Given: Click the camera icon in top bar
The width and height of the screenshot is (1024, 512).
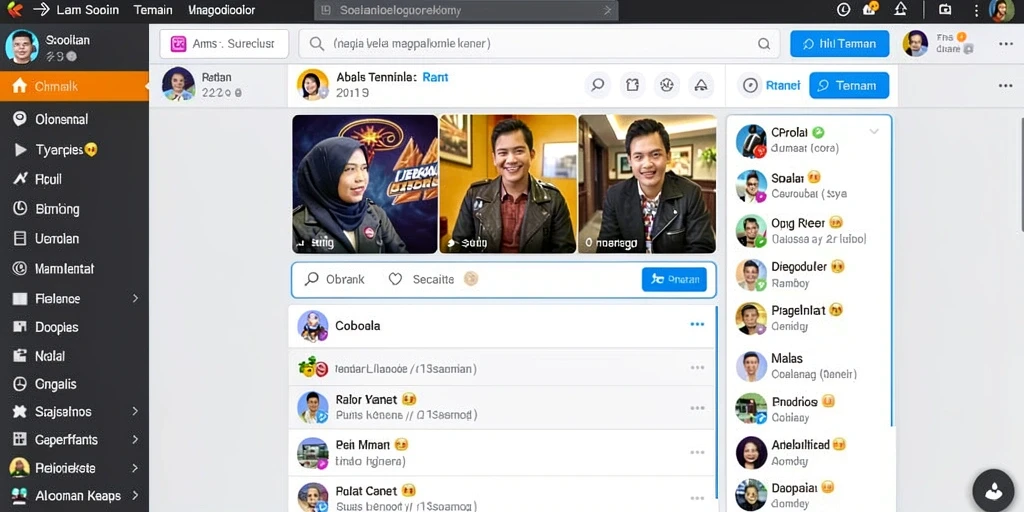Looking at the screenshot, I should pos(945,9).
